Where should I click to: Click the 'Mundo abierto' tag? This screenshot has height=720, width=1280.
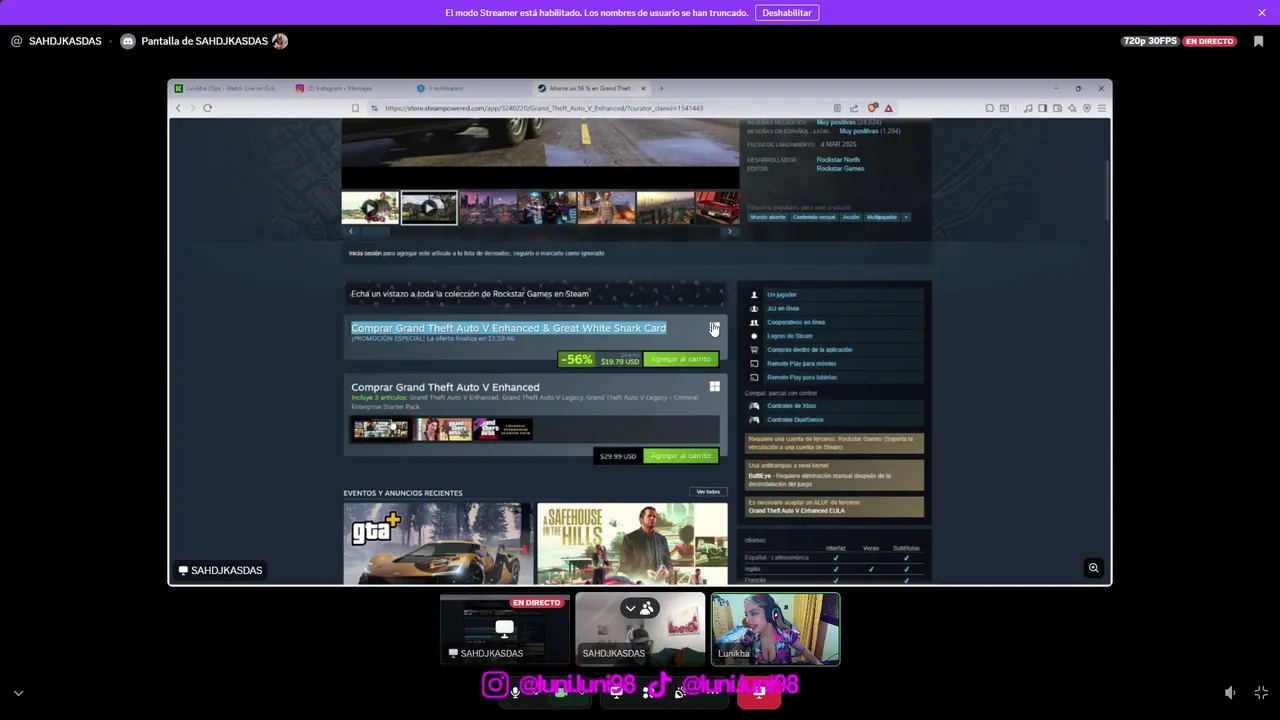click(768, 217)
